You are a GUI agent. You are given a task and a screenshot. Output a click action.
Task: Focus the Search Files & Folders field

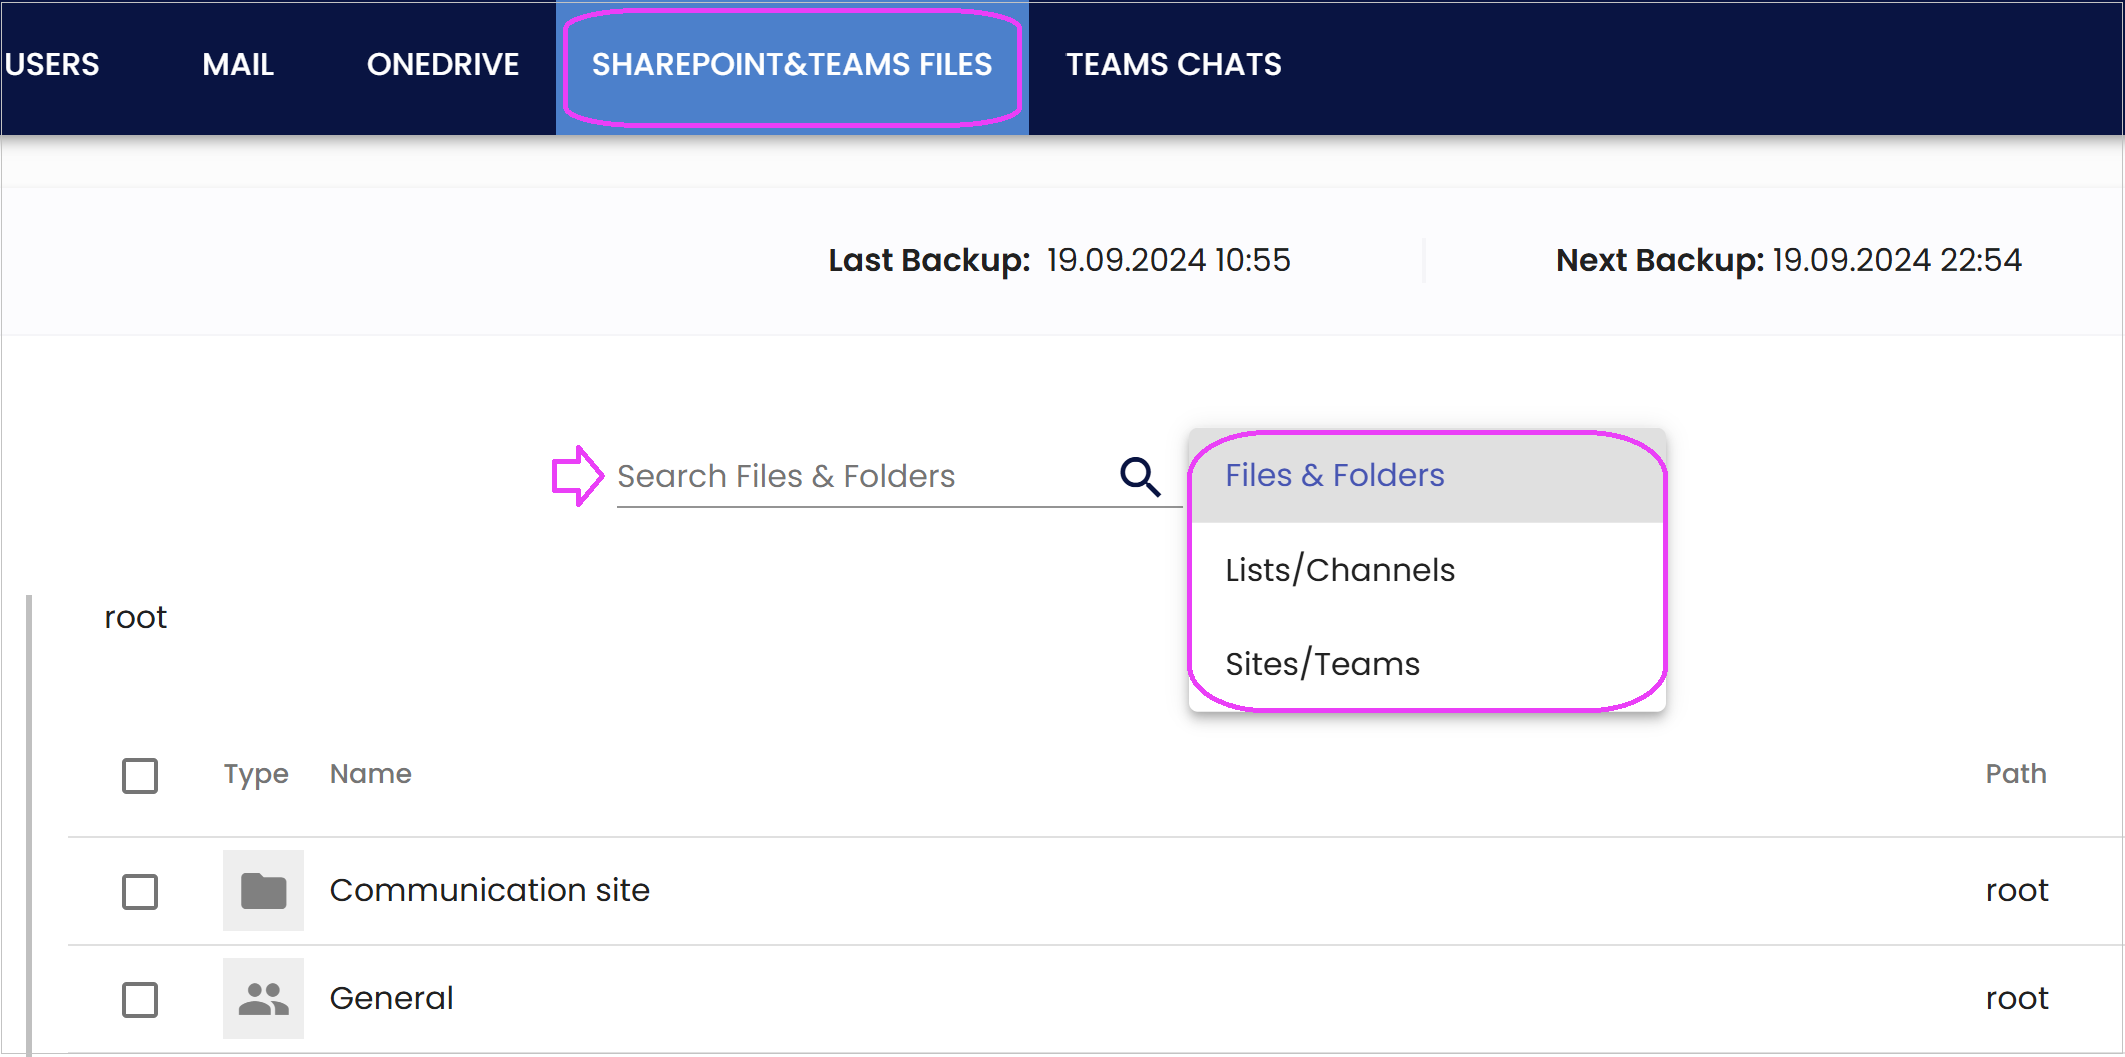tap(865, 476)
